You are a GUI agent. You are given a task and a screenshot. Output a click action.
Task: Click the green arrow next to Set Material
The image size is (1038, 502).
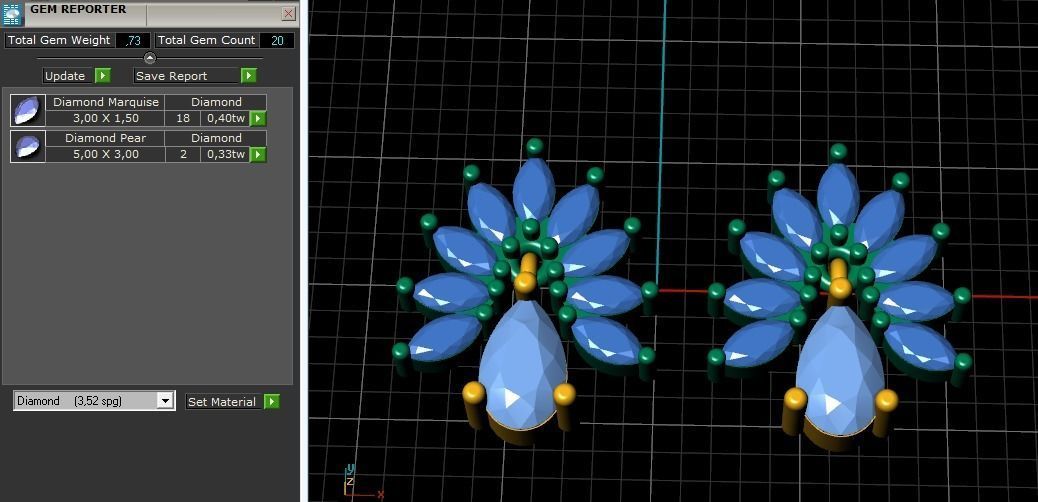pyautogui.click(x=271, y=401)
